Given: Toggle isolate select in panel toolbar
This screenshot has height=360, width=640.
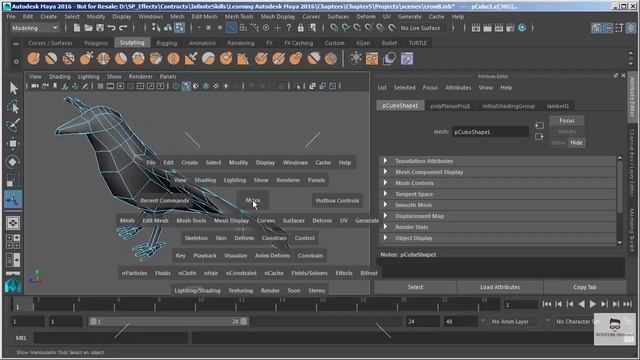Looking at the screenshot, I should [x=298, y=86].
